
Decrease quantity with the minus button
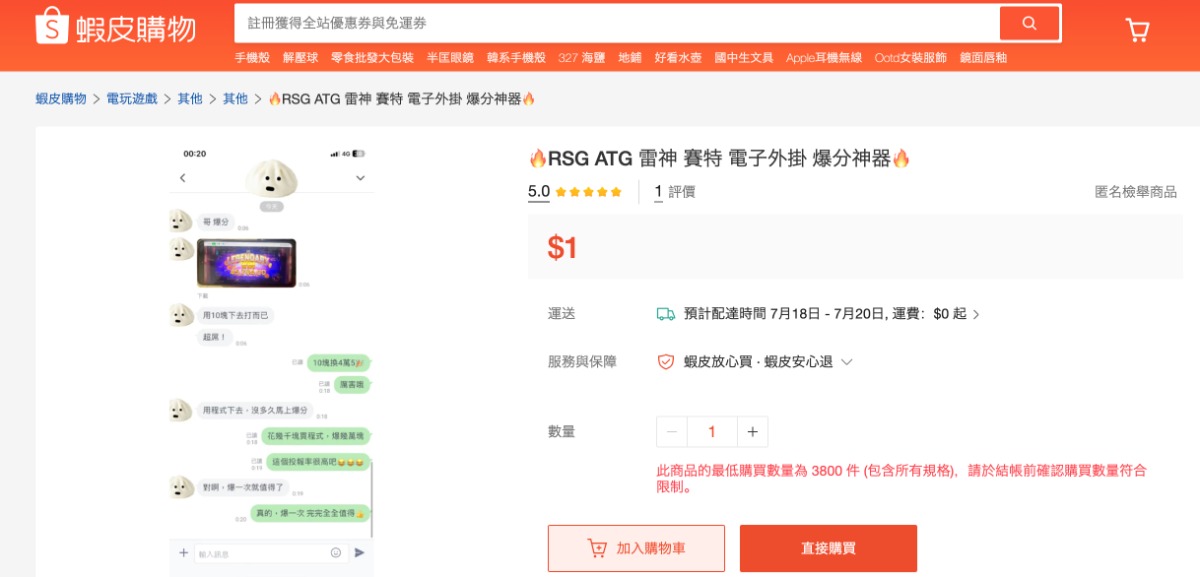(672, 432)
